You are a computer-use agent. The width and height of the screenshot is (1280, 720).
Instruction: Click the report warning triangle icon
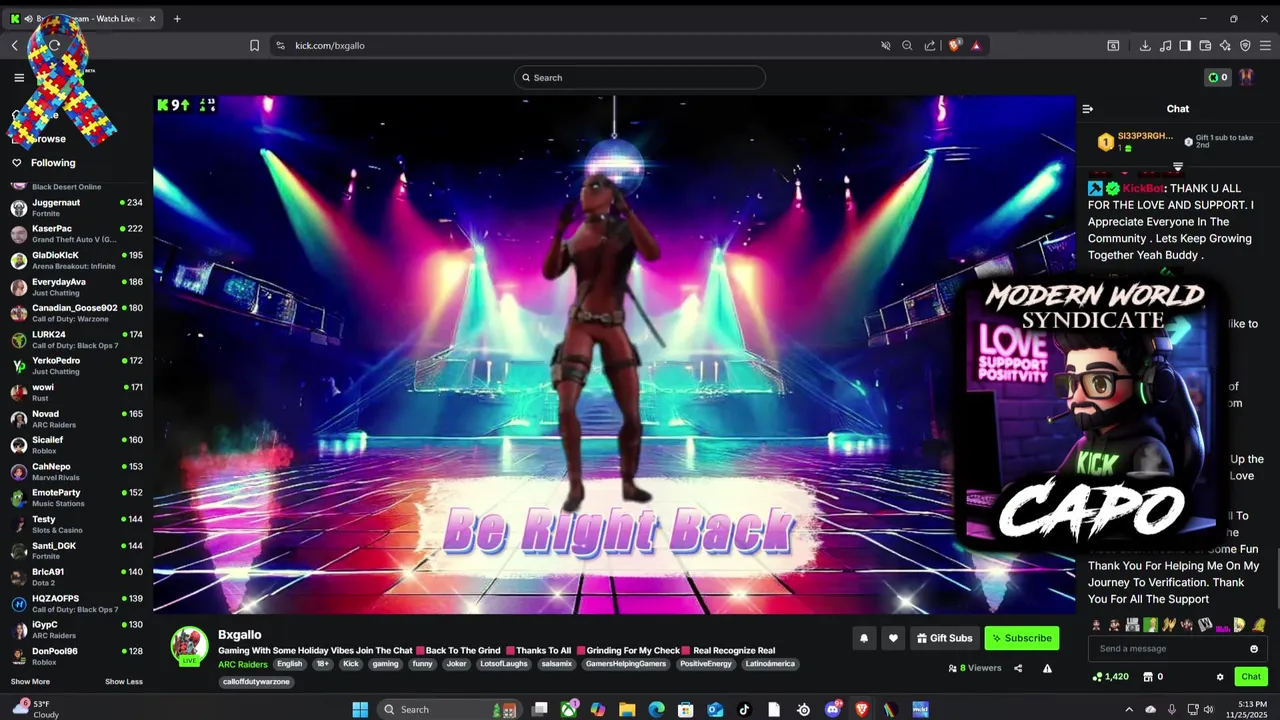click(1047, 668)
